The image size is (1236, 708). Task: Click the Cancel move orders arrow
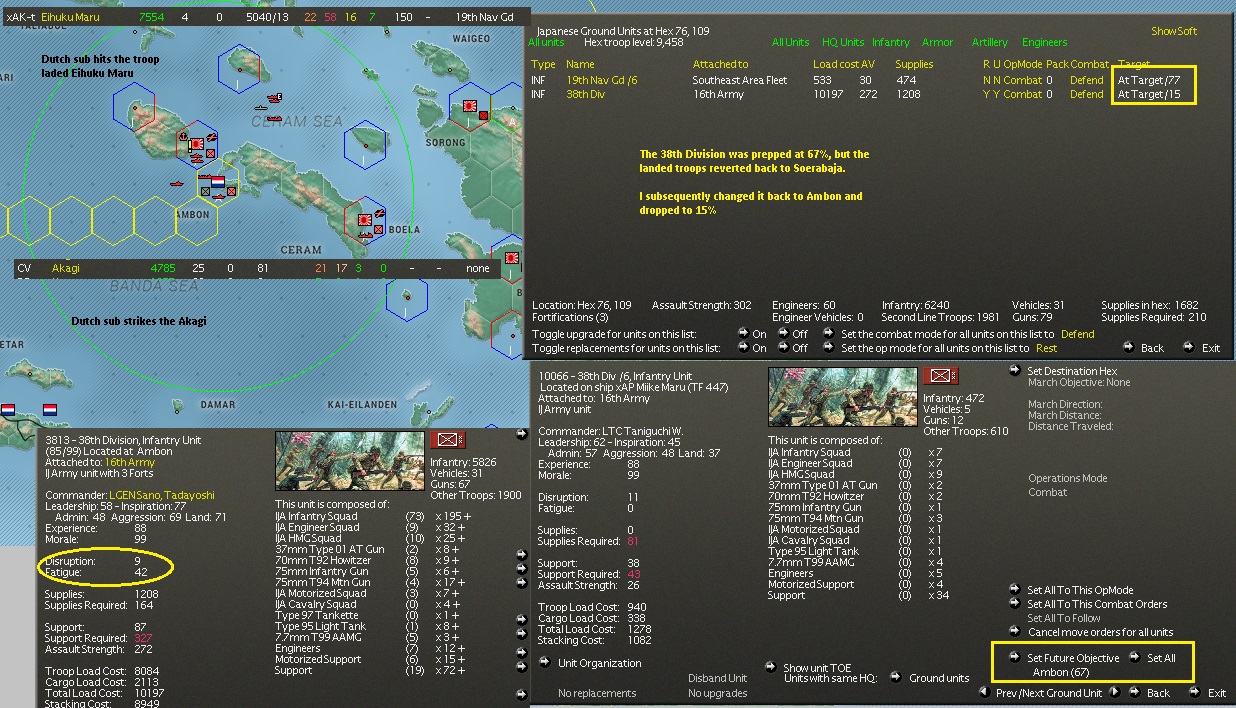coord(1016,632)
